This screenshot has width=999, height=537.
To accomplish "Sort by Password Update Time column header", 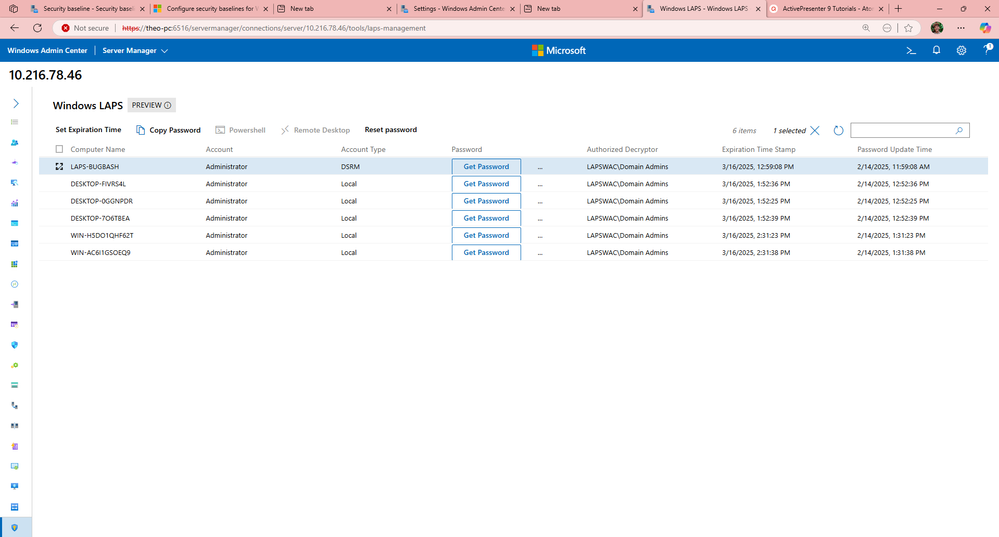I will click(x=895, y=149).
